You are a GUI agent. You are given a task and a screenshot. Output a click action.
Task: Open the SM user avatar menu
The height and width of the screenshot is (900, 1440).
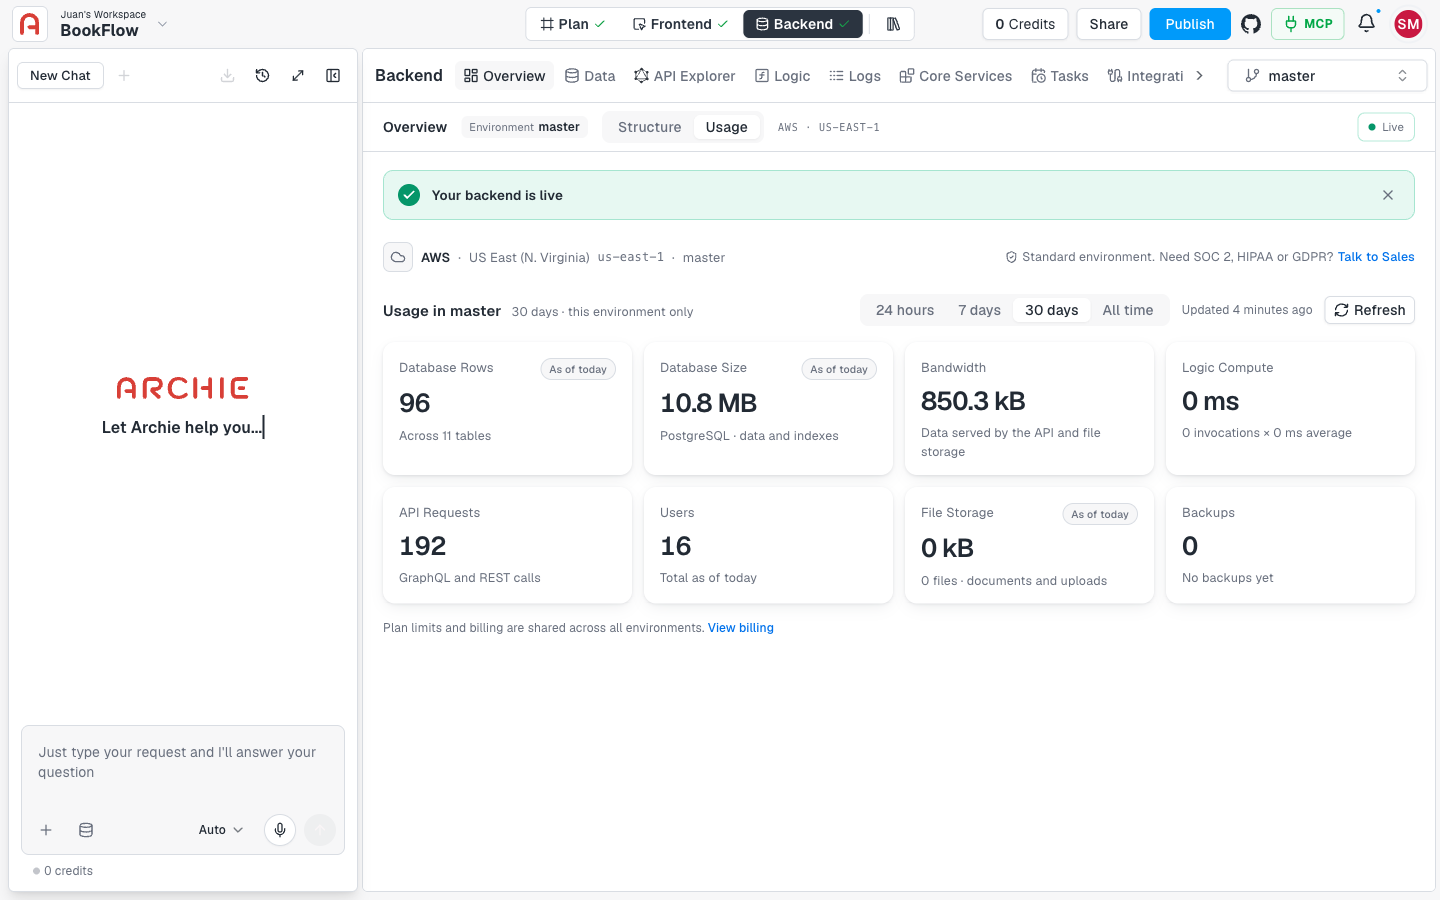coord(1408,24)
